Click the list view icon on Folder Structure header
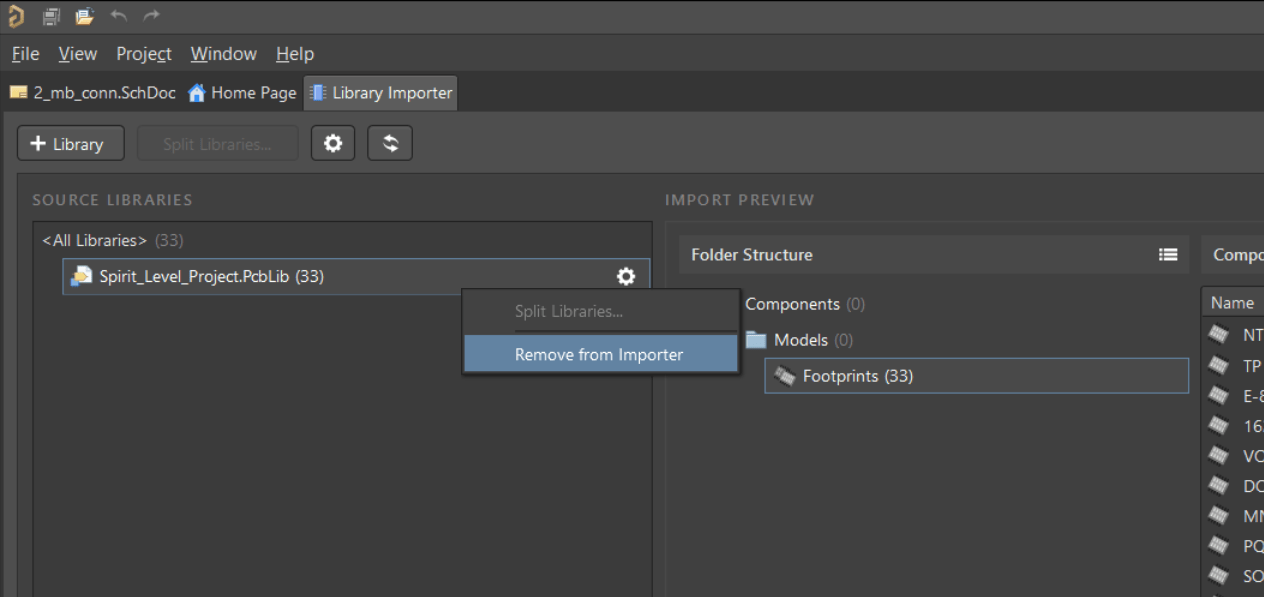The image size is (1264, 597). click(x=1168, y=254)
